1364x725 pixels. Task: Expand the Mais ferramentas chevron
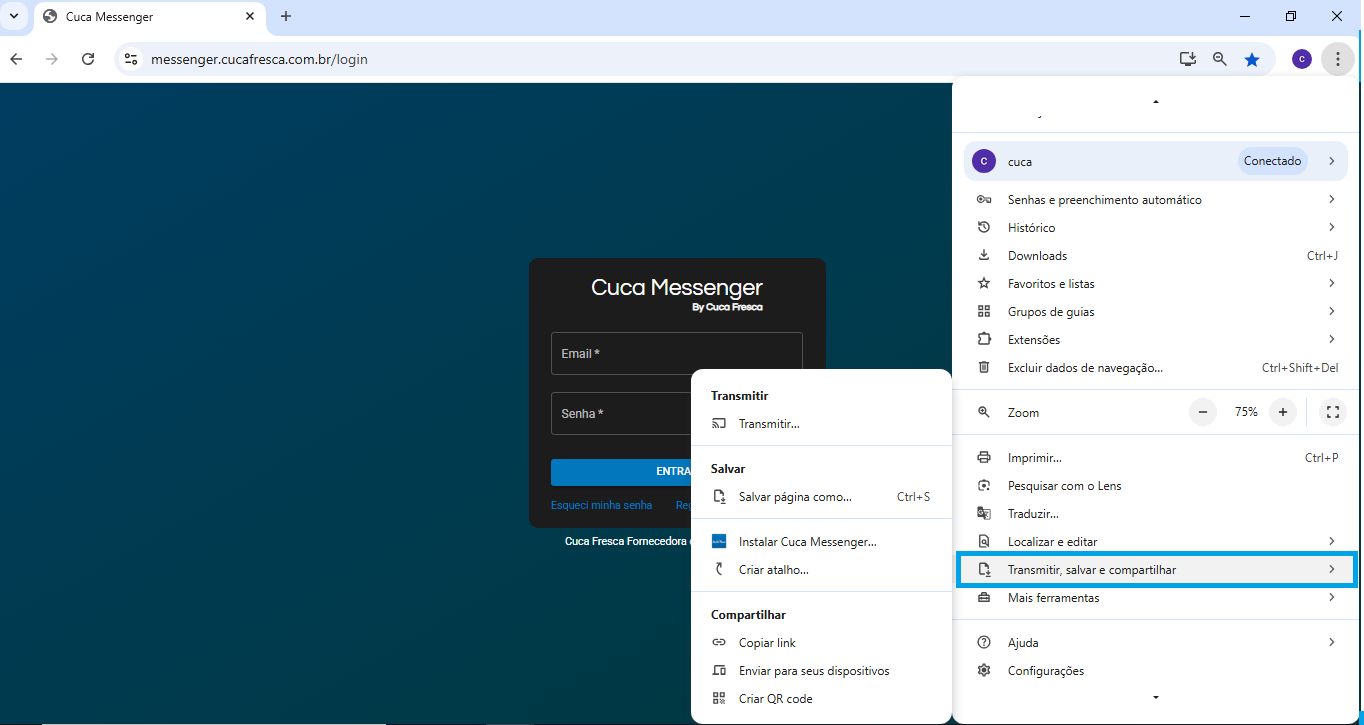1331,598
